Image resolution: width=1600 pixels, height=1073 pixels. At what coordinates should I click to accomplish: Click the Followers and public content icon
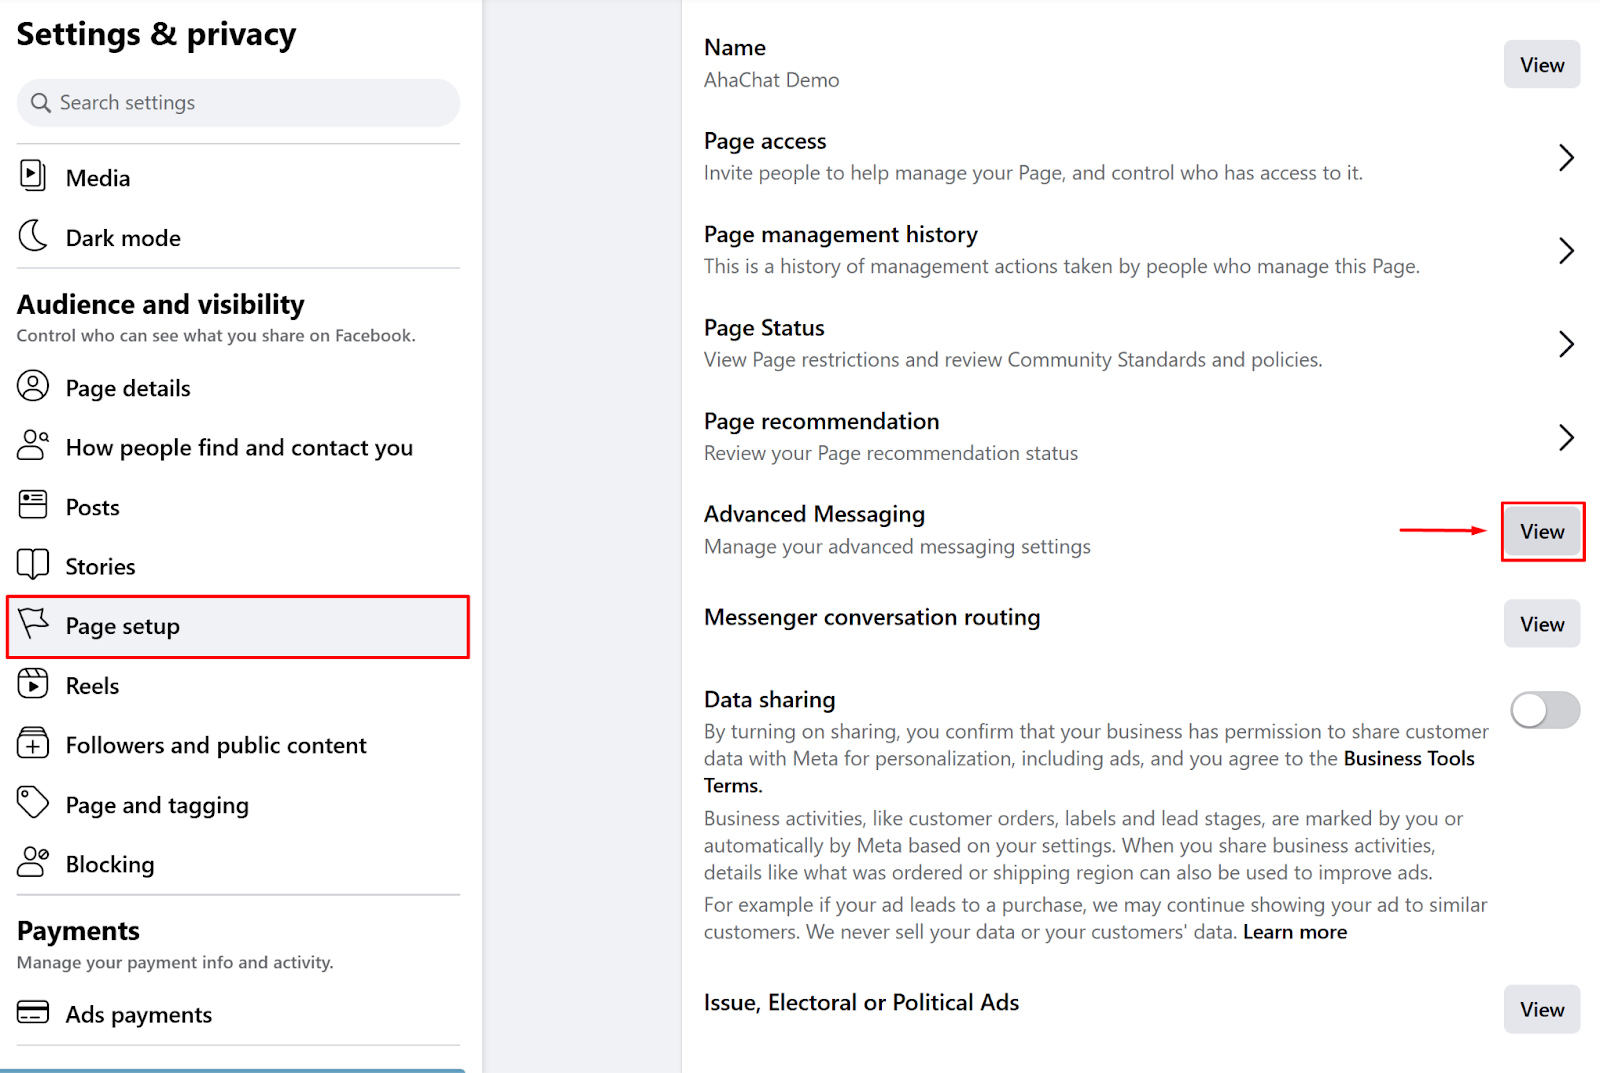point(33,743)
